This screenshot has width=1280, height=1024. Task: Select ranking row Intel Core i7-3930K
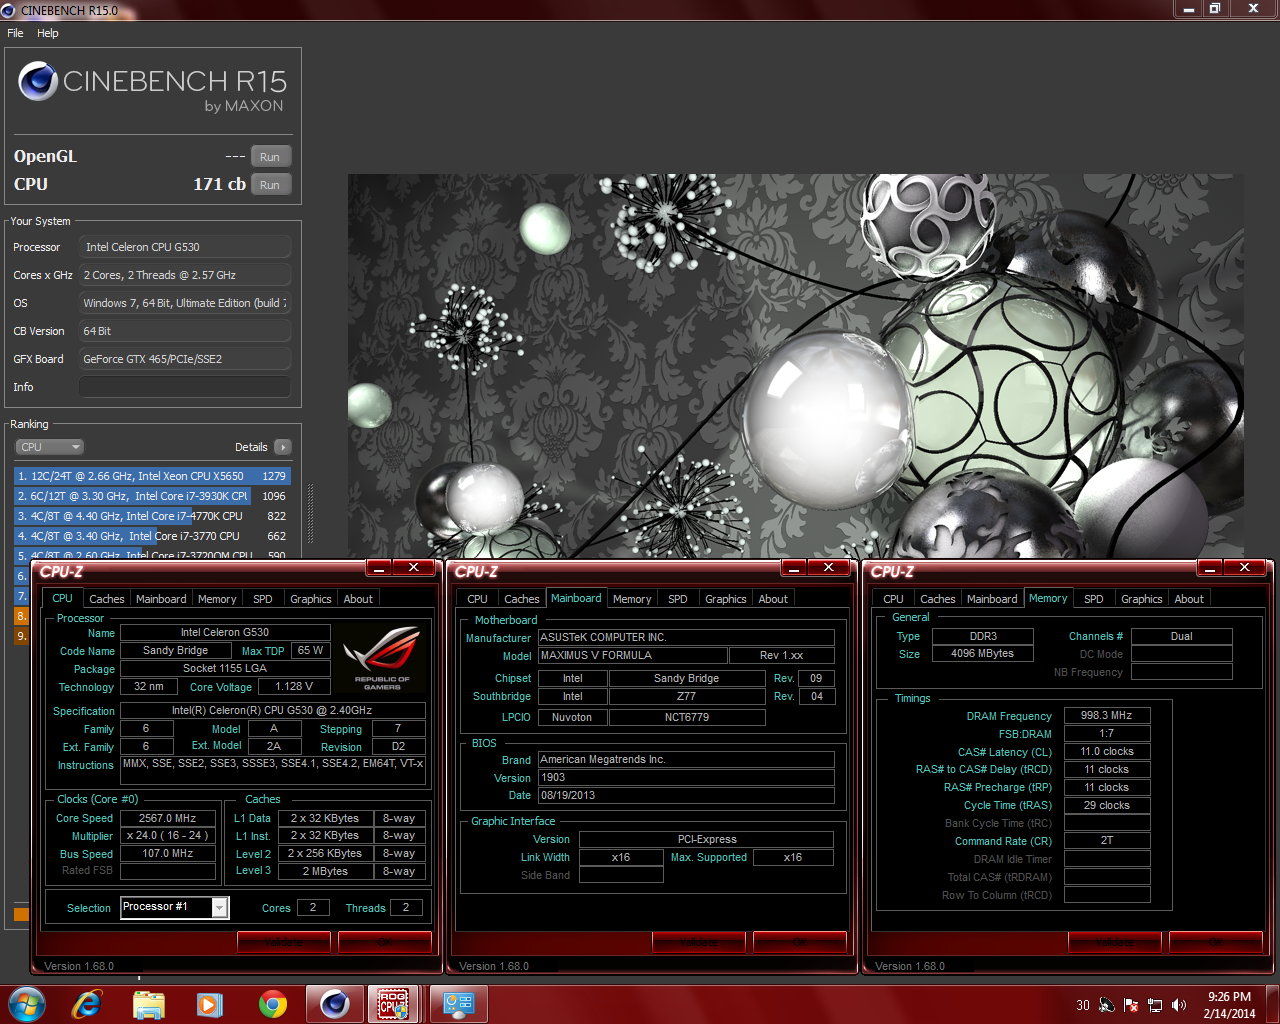tap(152, 496)
